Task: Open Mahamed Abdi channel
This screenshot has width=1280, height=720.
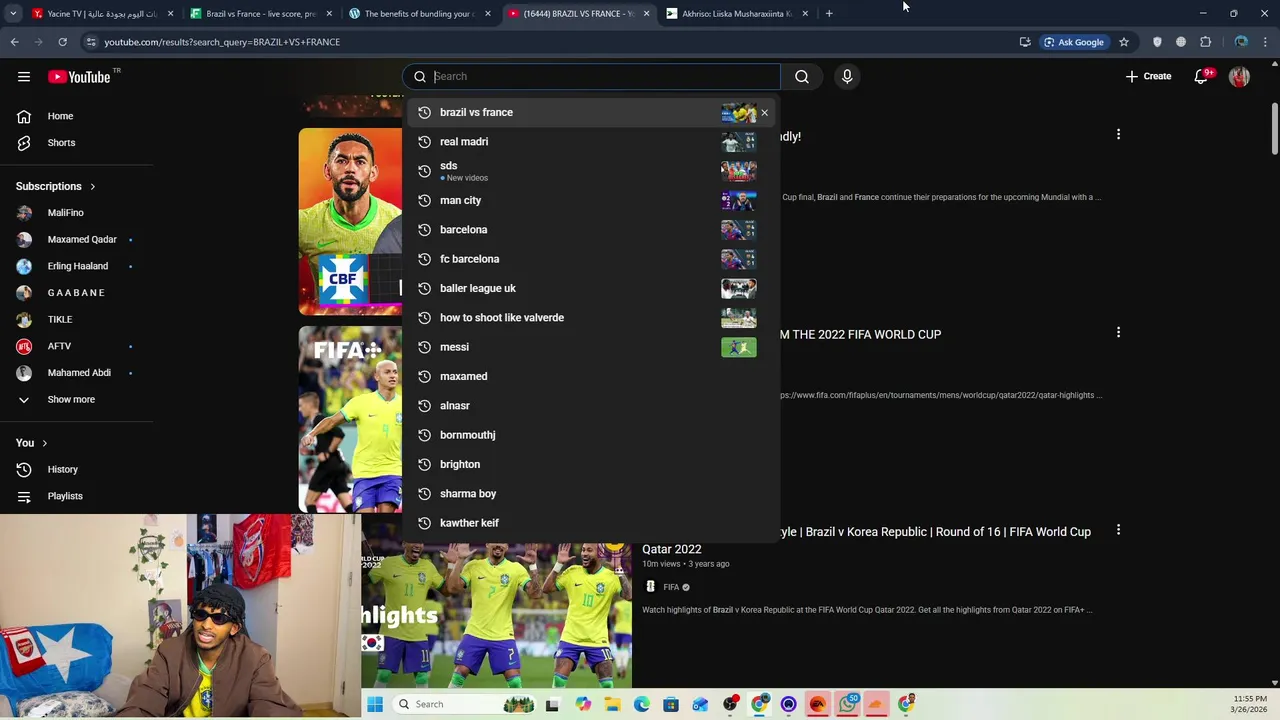Action: coord(78,373)
